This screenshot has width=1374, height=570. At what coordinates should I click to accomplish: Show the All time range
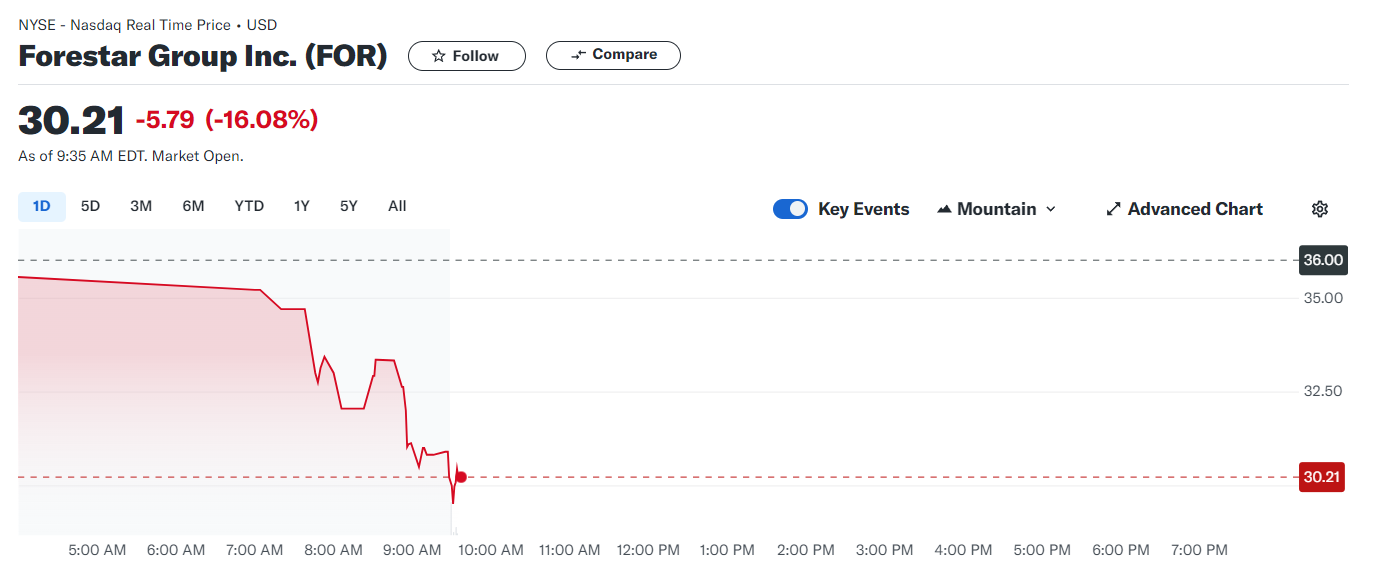tap(397, 206)
